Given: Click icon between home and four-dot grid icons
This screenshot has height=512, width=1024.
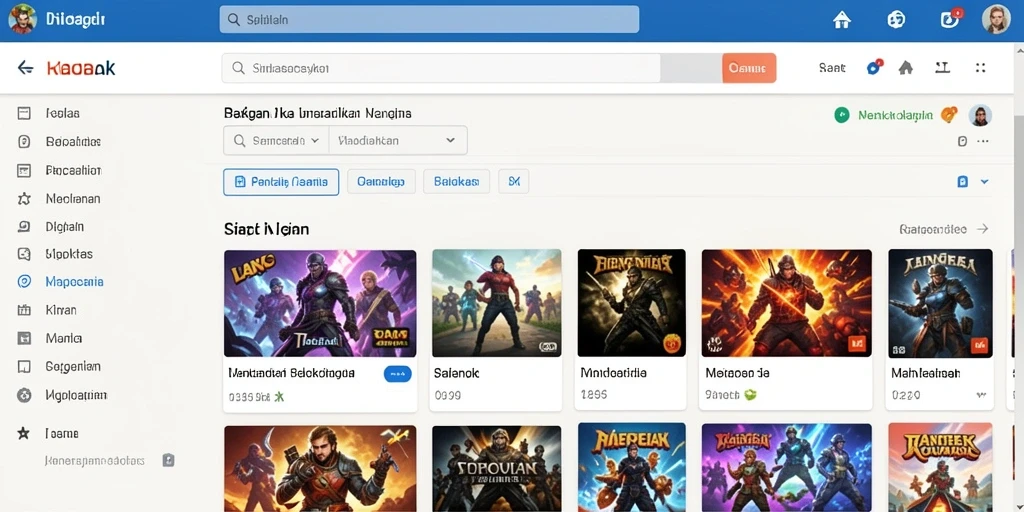Looking at the screenshot, I should [942, 67].
